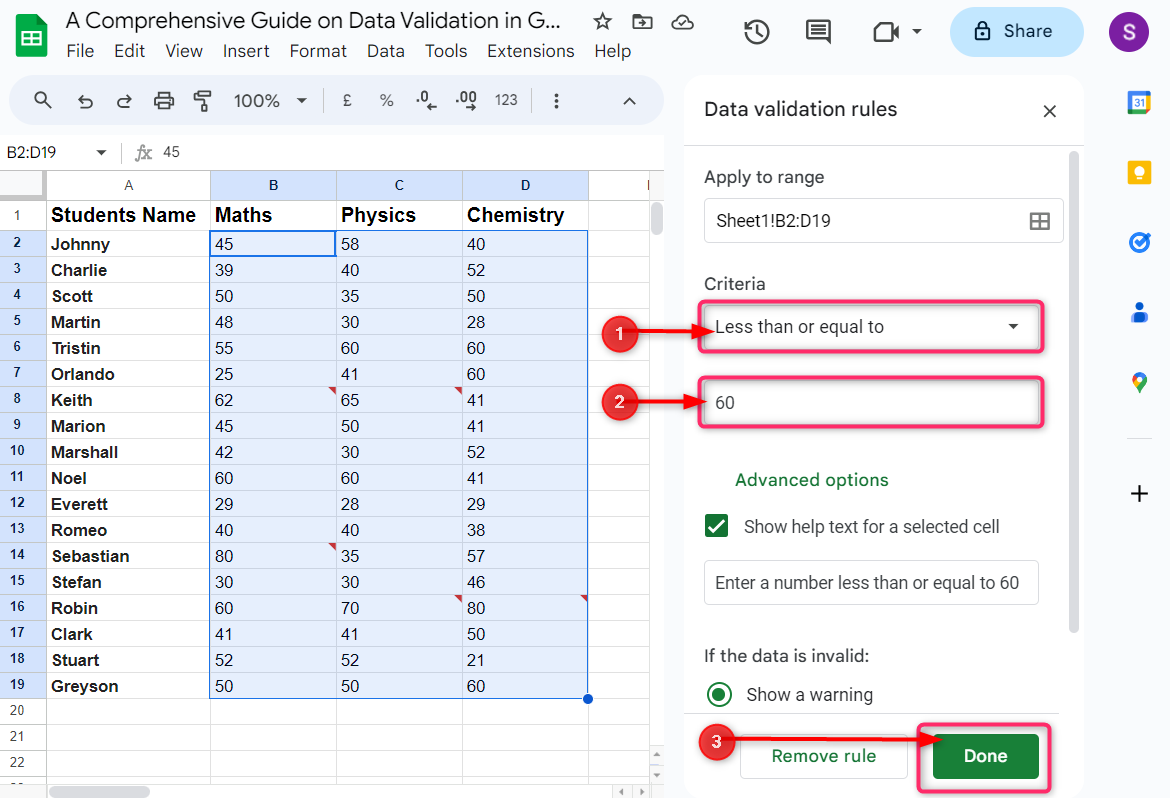Click the print icon
1170x798 pixels.
[164, 101]
